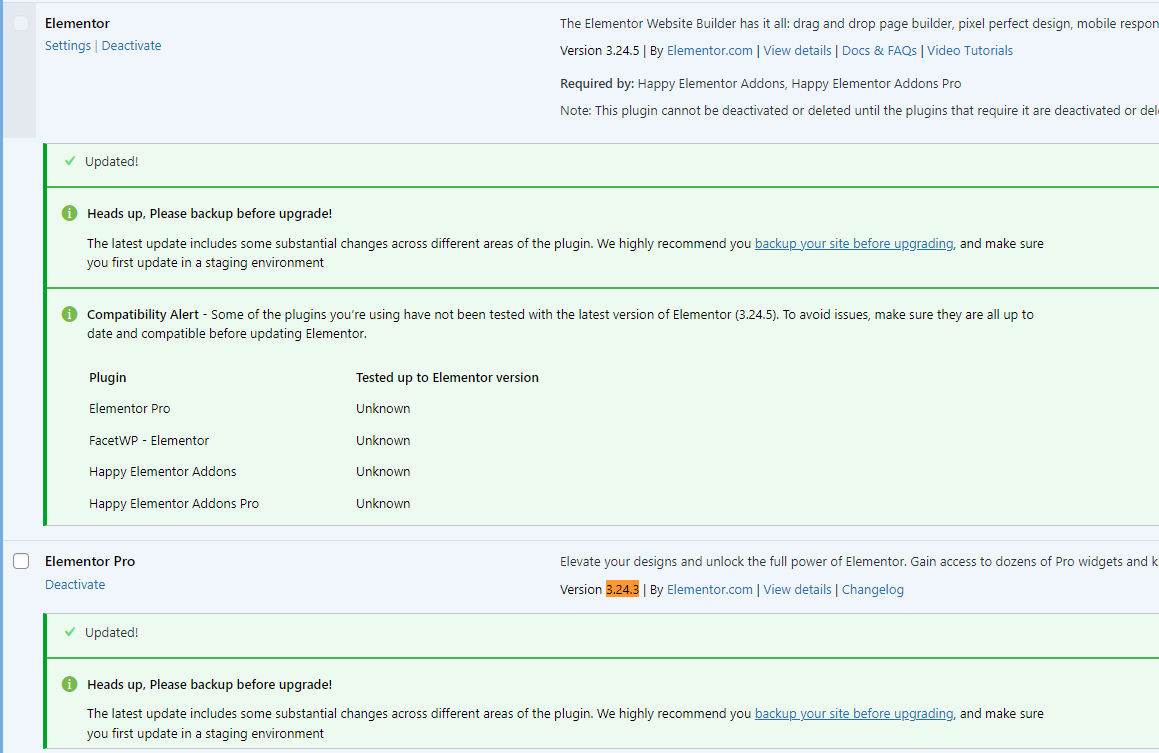The image size is (1159, 753).
Task: Click the info icon in Elementor Pro's Heads up notice
Action: tap(69, 684)
